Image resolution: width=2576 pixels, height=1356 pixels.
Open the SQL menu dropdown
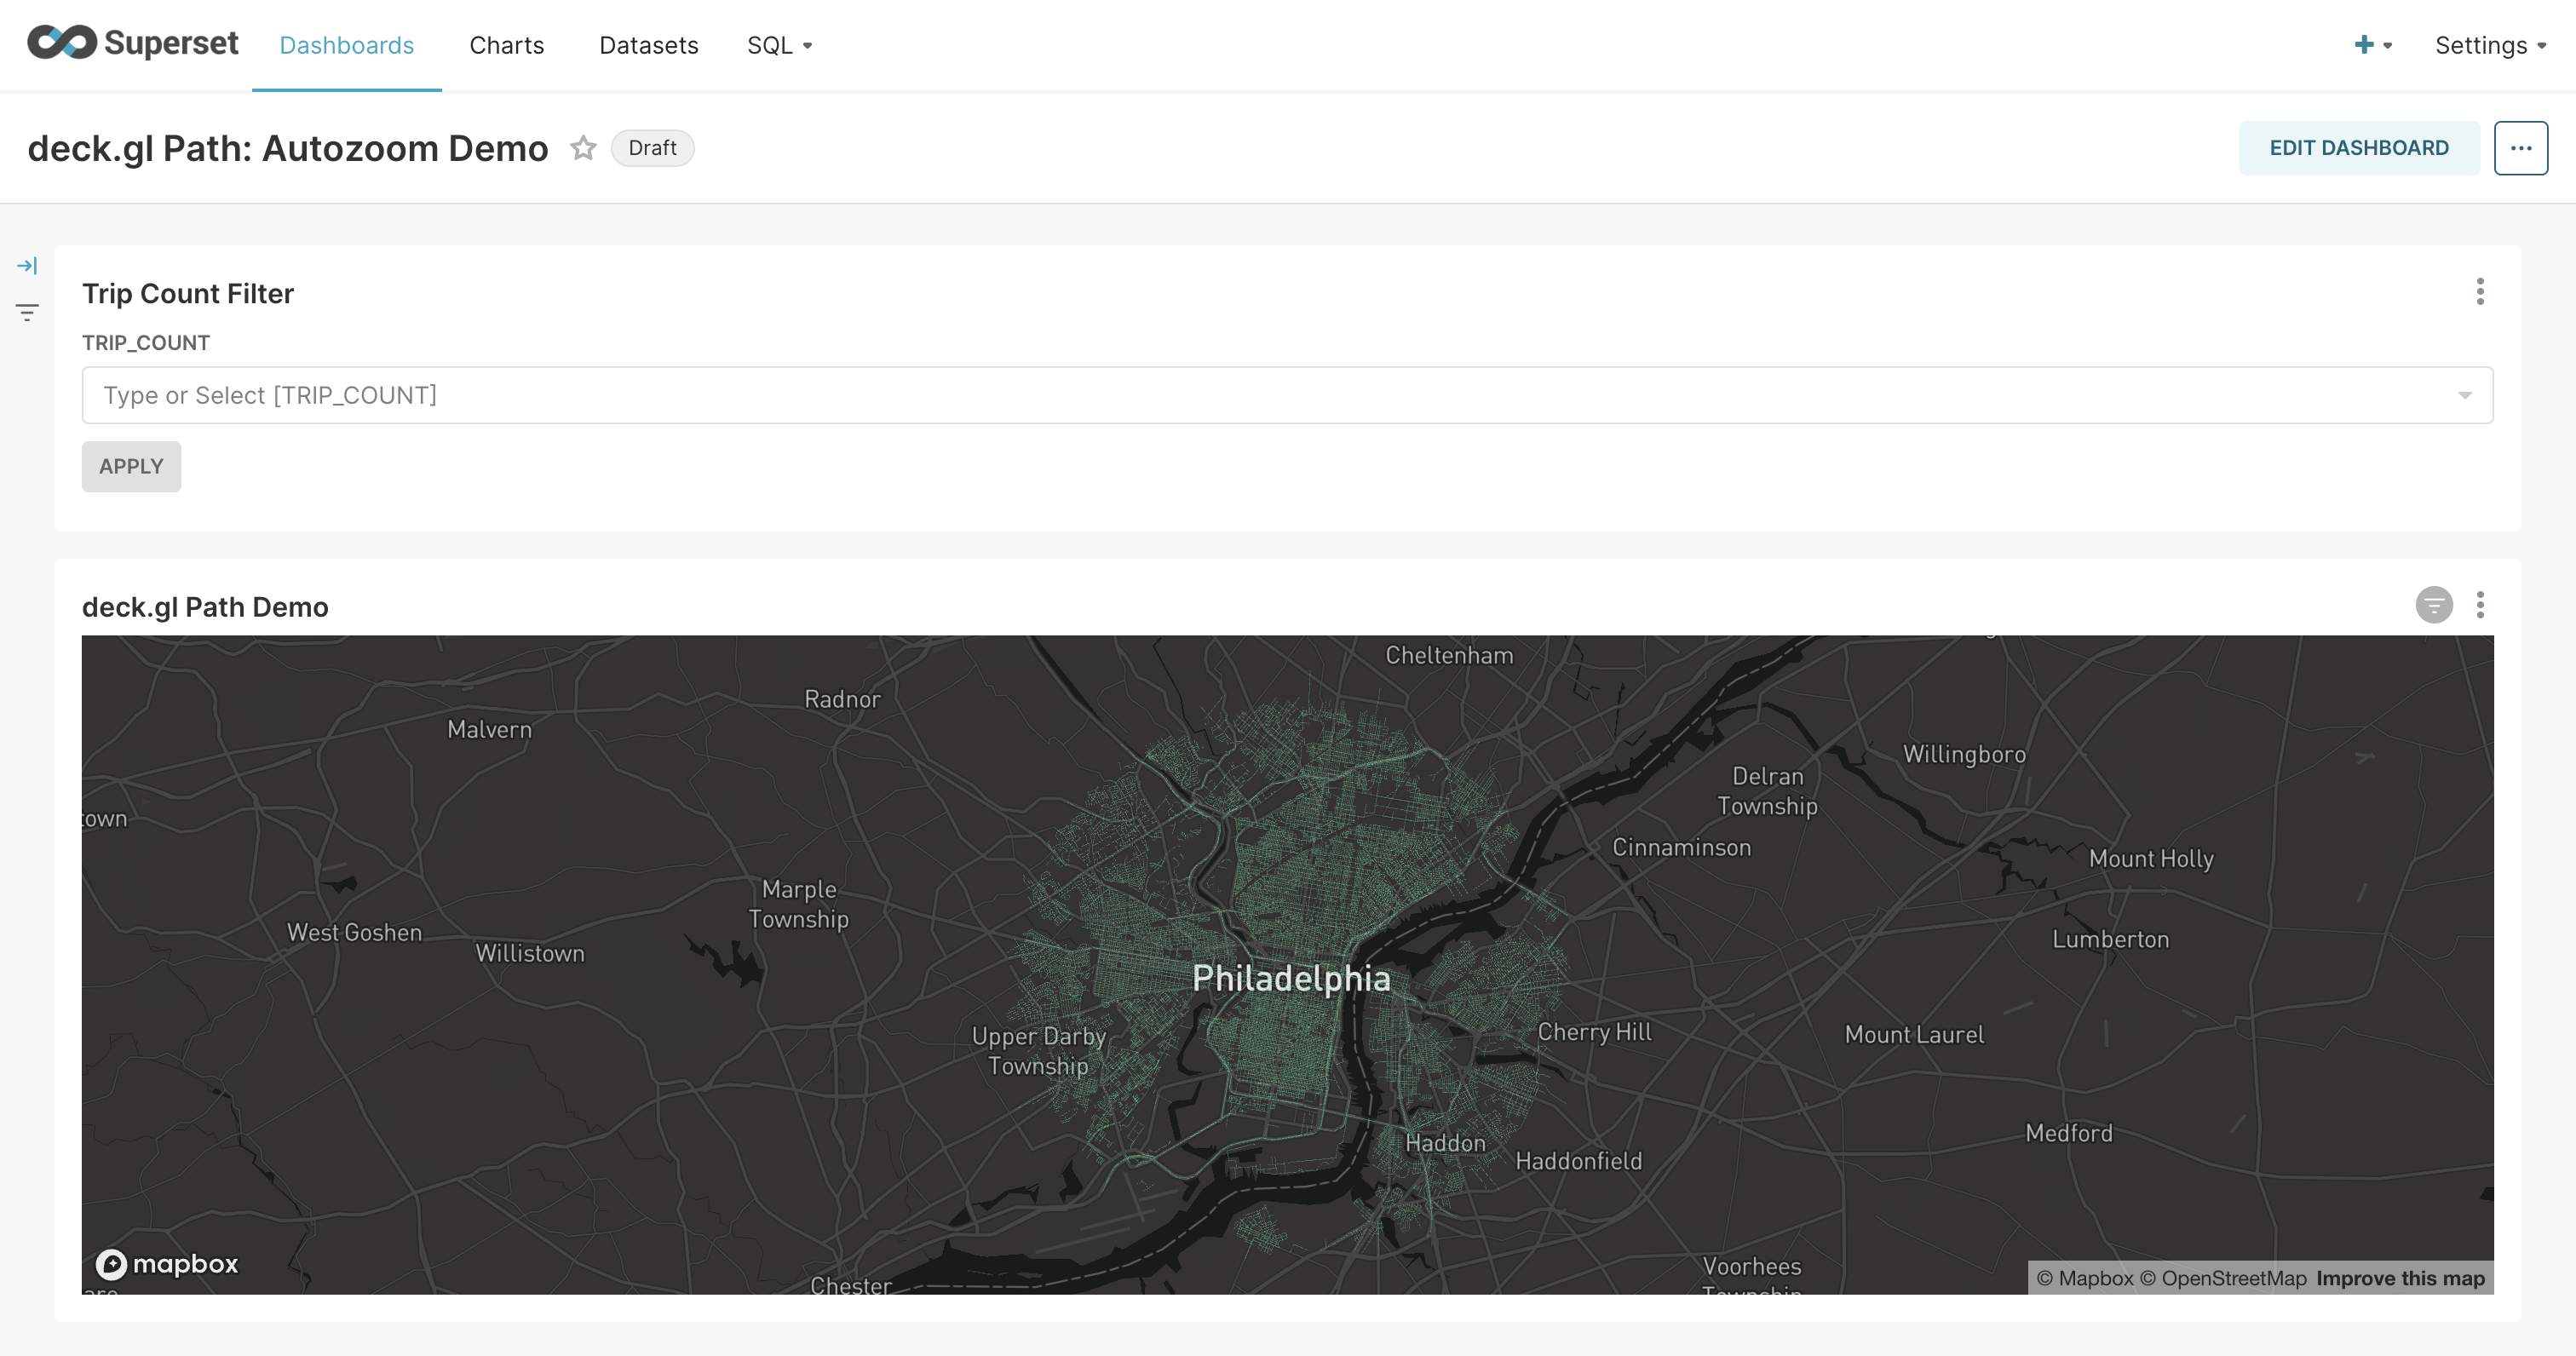tap(779, 45)
